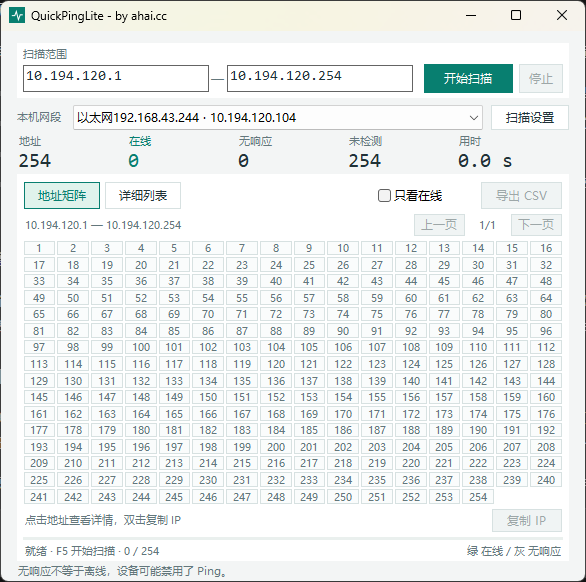Maximize the QuickPingLite window
This screenshot has width=586, height=582.
click(x=516, y=15)
